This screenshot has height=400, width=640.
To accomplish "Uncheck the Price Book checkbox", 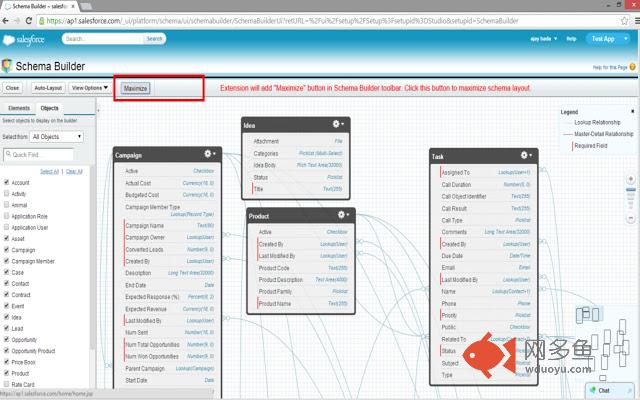I will point(7,362).
